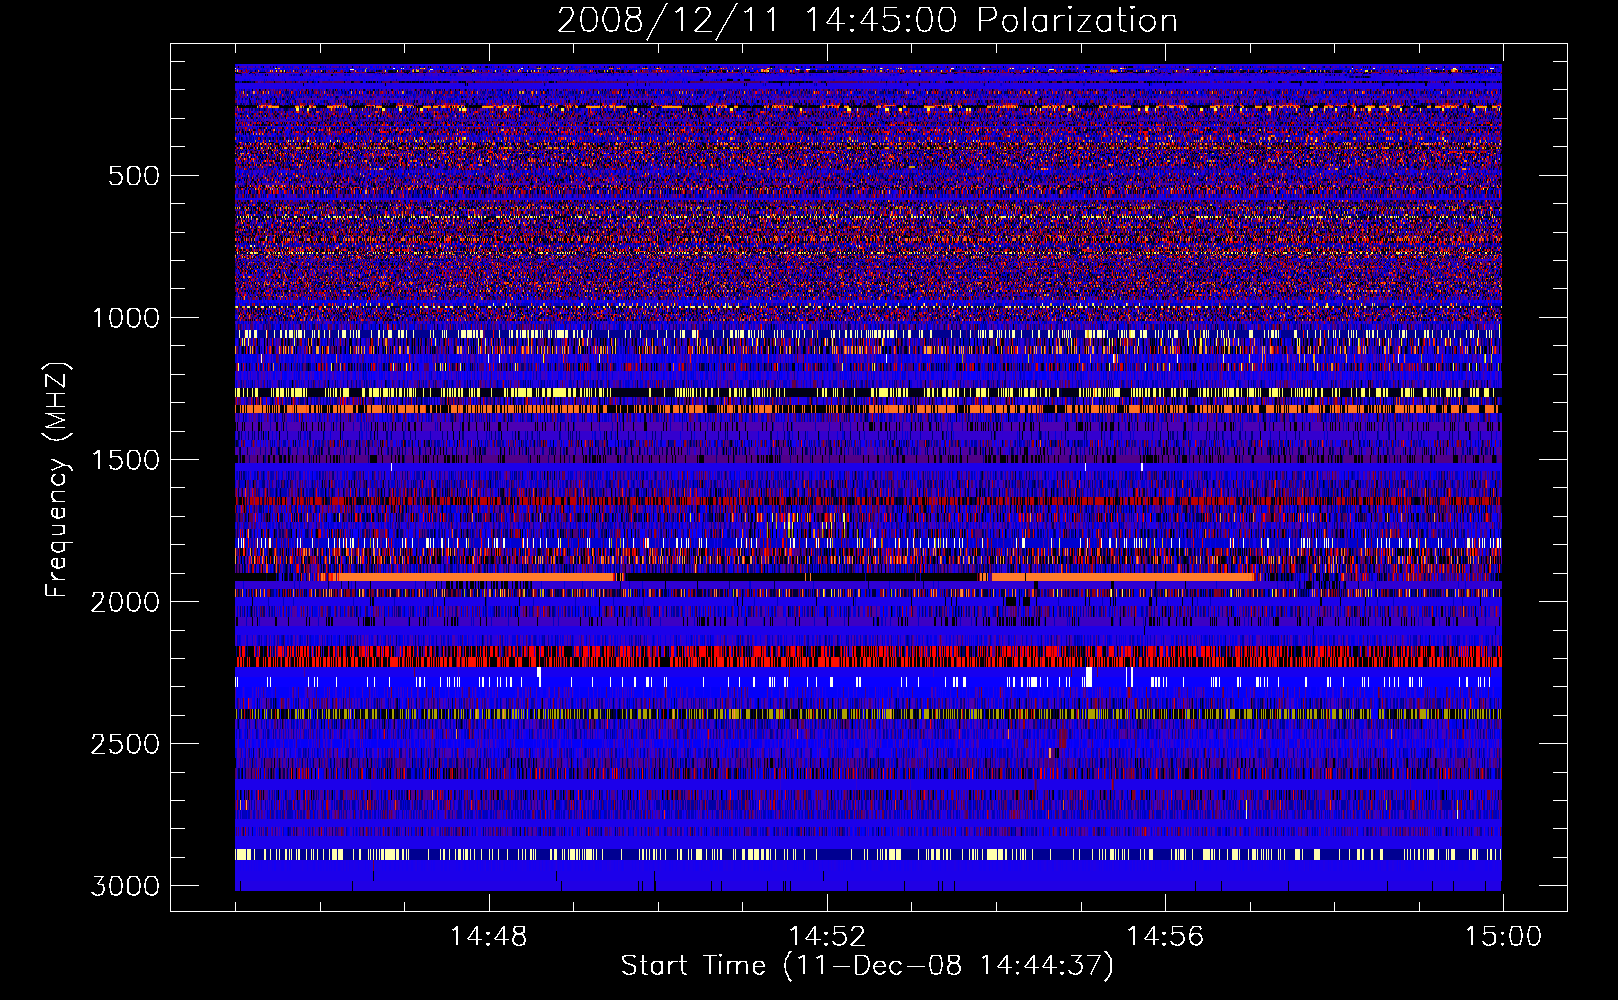Click the 14:56 time tick label
Image resolution: width=1618 pixels, height=1000 pixels.
click(x=1165, y=937)
